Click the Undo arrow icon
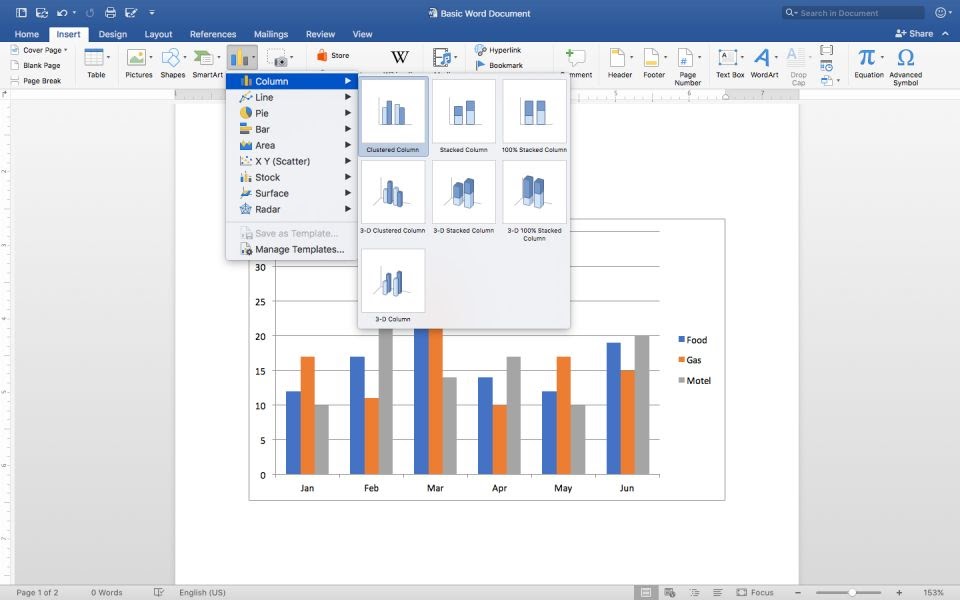This screenshot has height=600, width=960. tap(62, 12)
